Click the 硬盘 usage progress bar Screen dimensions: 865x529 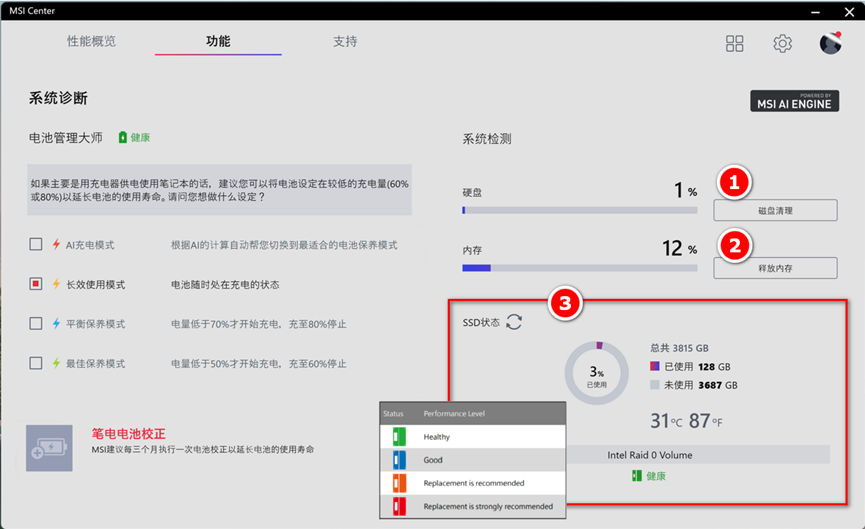(579, 210)
